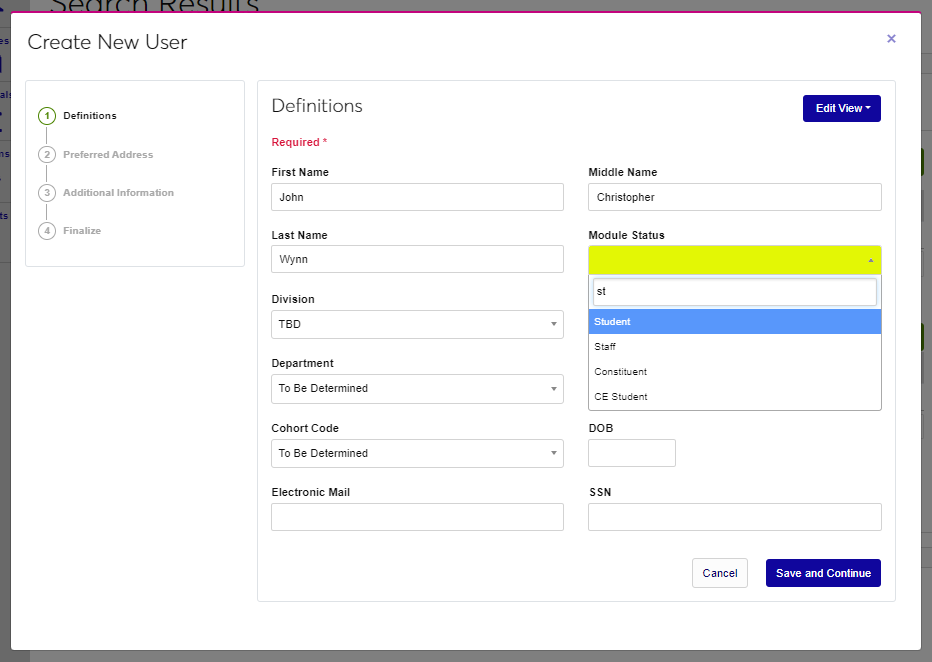
Task: Click step 2 Preferred Address circle icon
Action: 47,155
